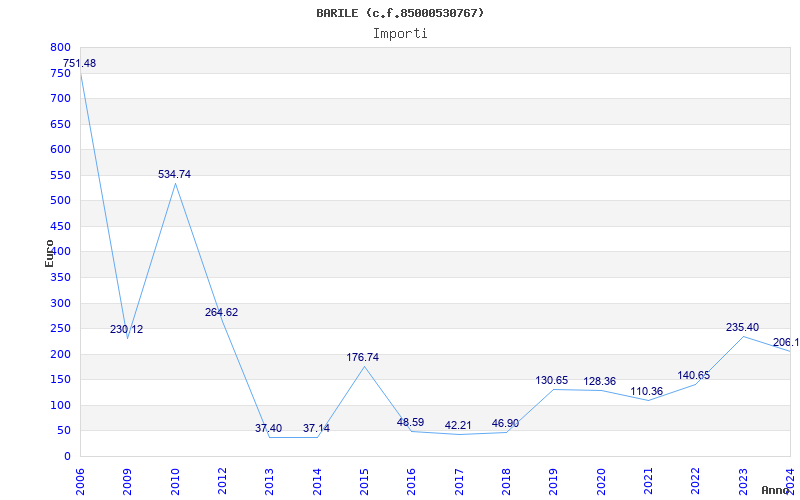This screenshot has width=800, height=500.
Task: Click the 176.74 data label
Action: [x=363, y=358]
